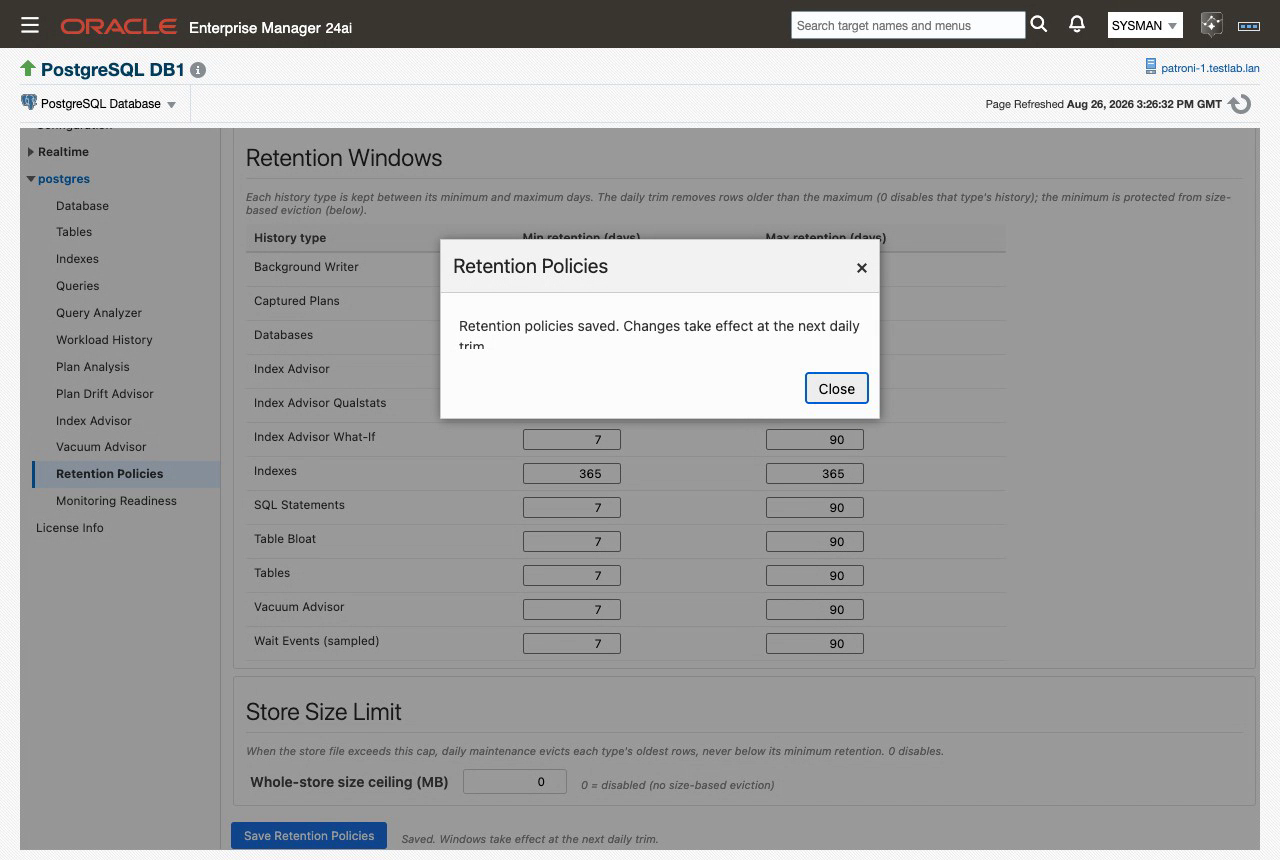The image size is (1280, 860).
Task: Select Database in sidebar
Action: (82, 206)
